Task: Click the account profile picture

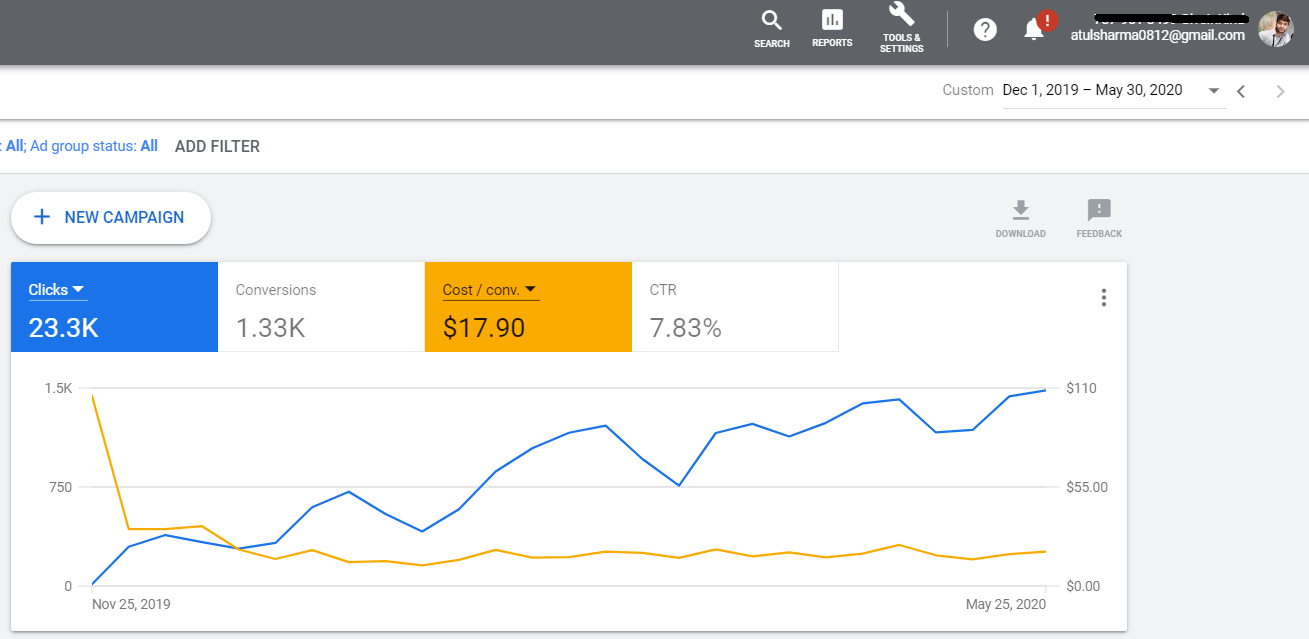Action: 1275,30
